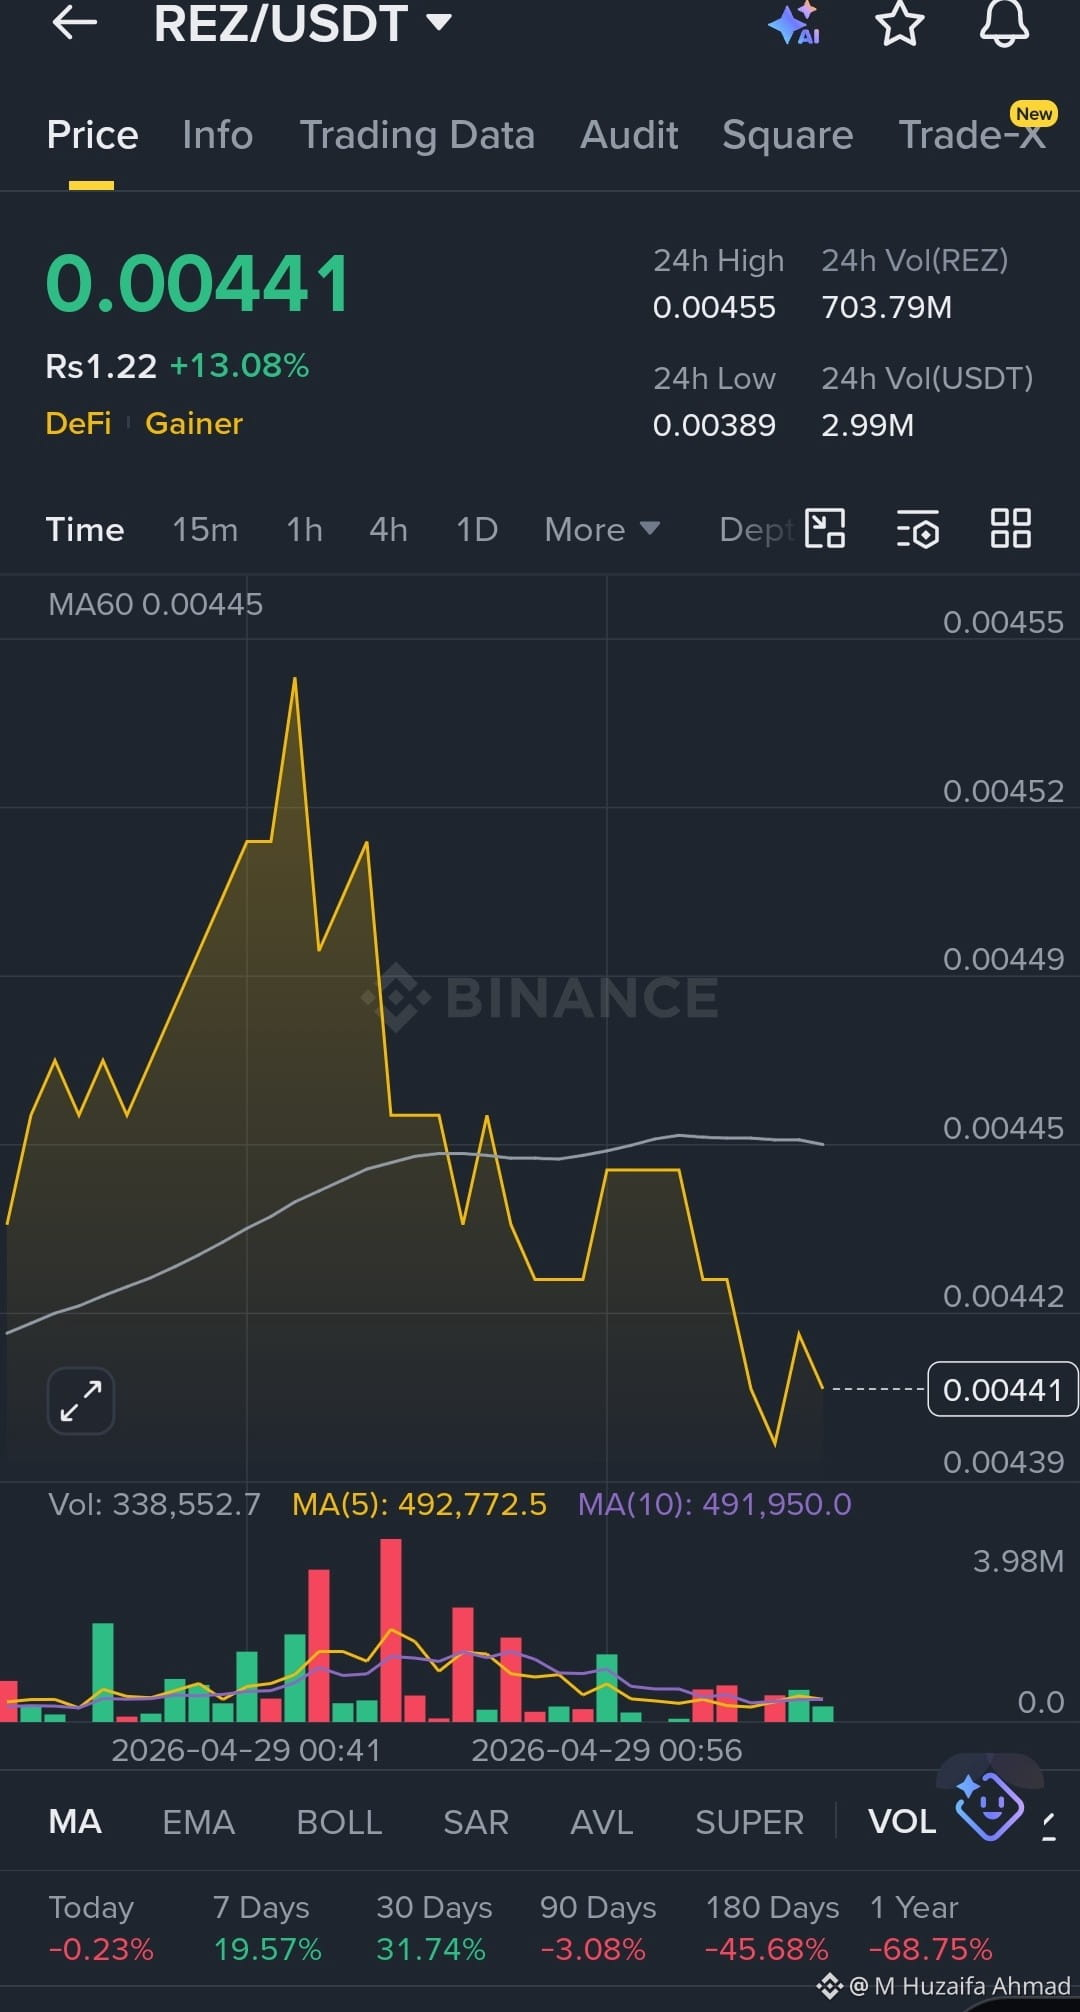Open the Audit tab
Image resolution: width=1080 pixels, height=2012 pixels.
tap(629, 135)
